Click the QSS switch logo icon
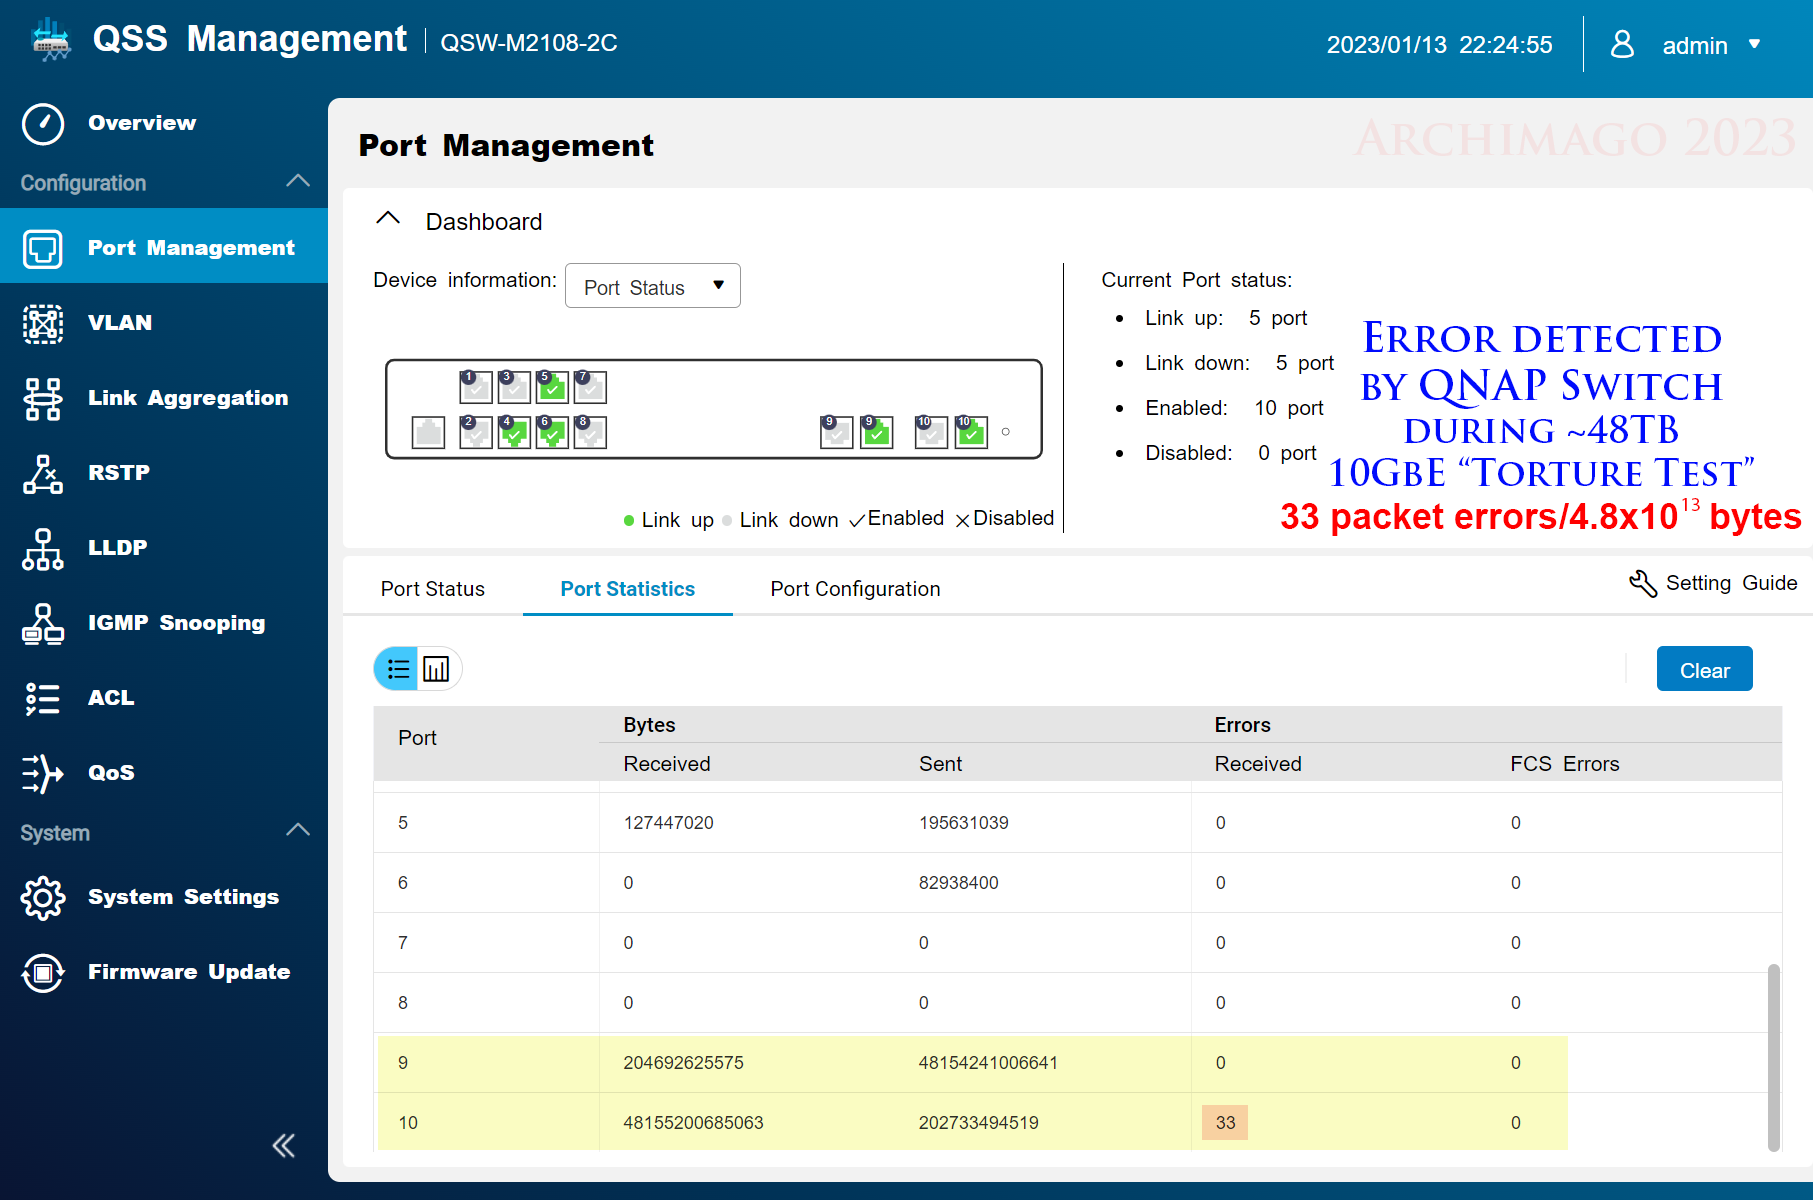Screen dimensions: 1813x1200 point(50,40)
